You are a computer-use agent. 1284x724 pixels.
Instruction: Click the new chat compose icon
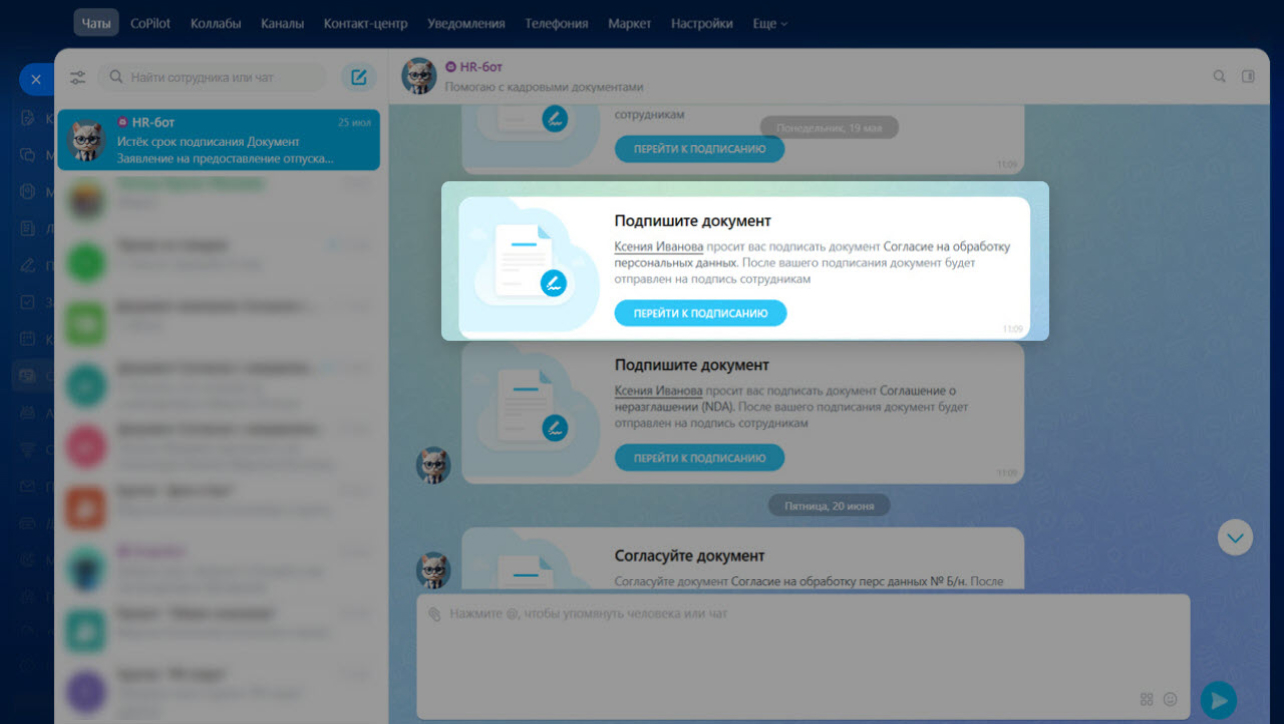(x=358, y=77)
